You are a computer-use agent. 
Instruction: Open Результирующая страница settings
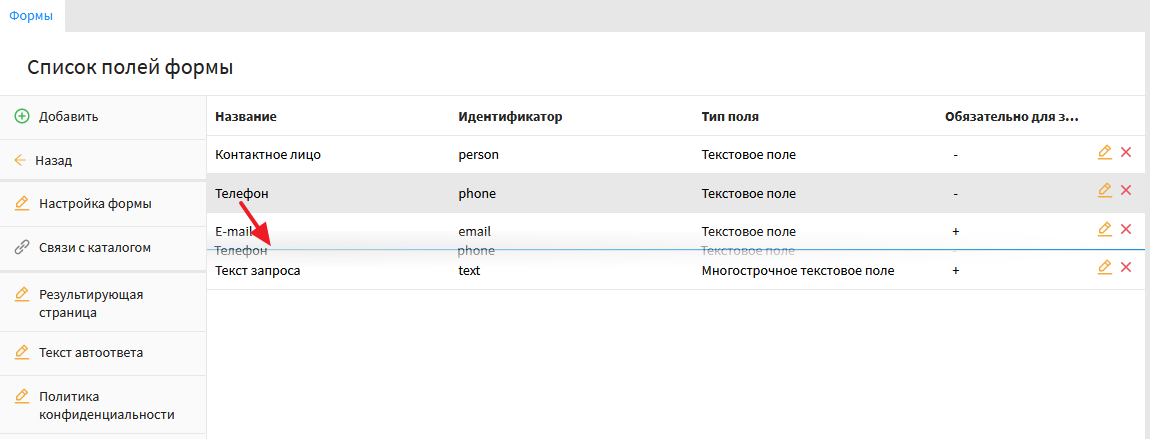92,303
